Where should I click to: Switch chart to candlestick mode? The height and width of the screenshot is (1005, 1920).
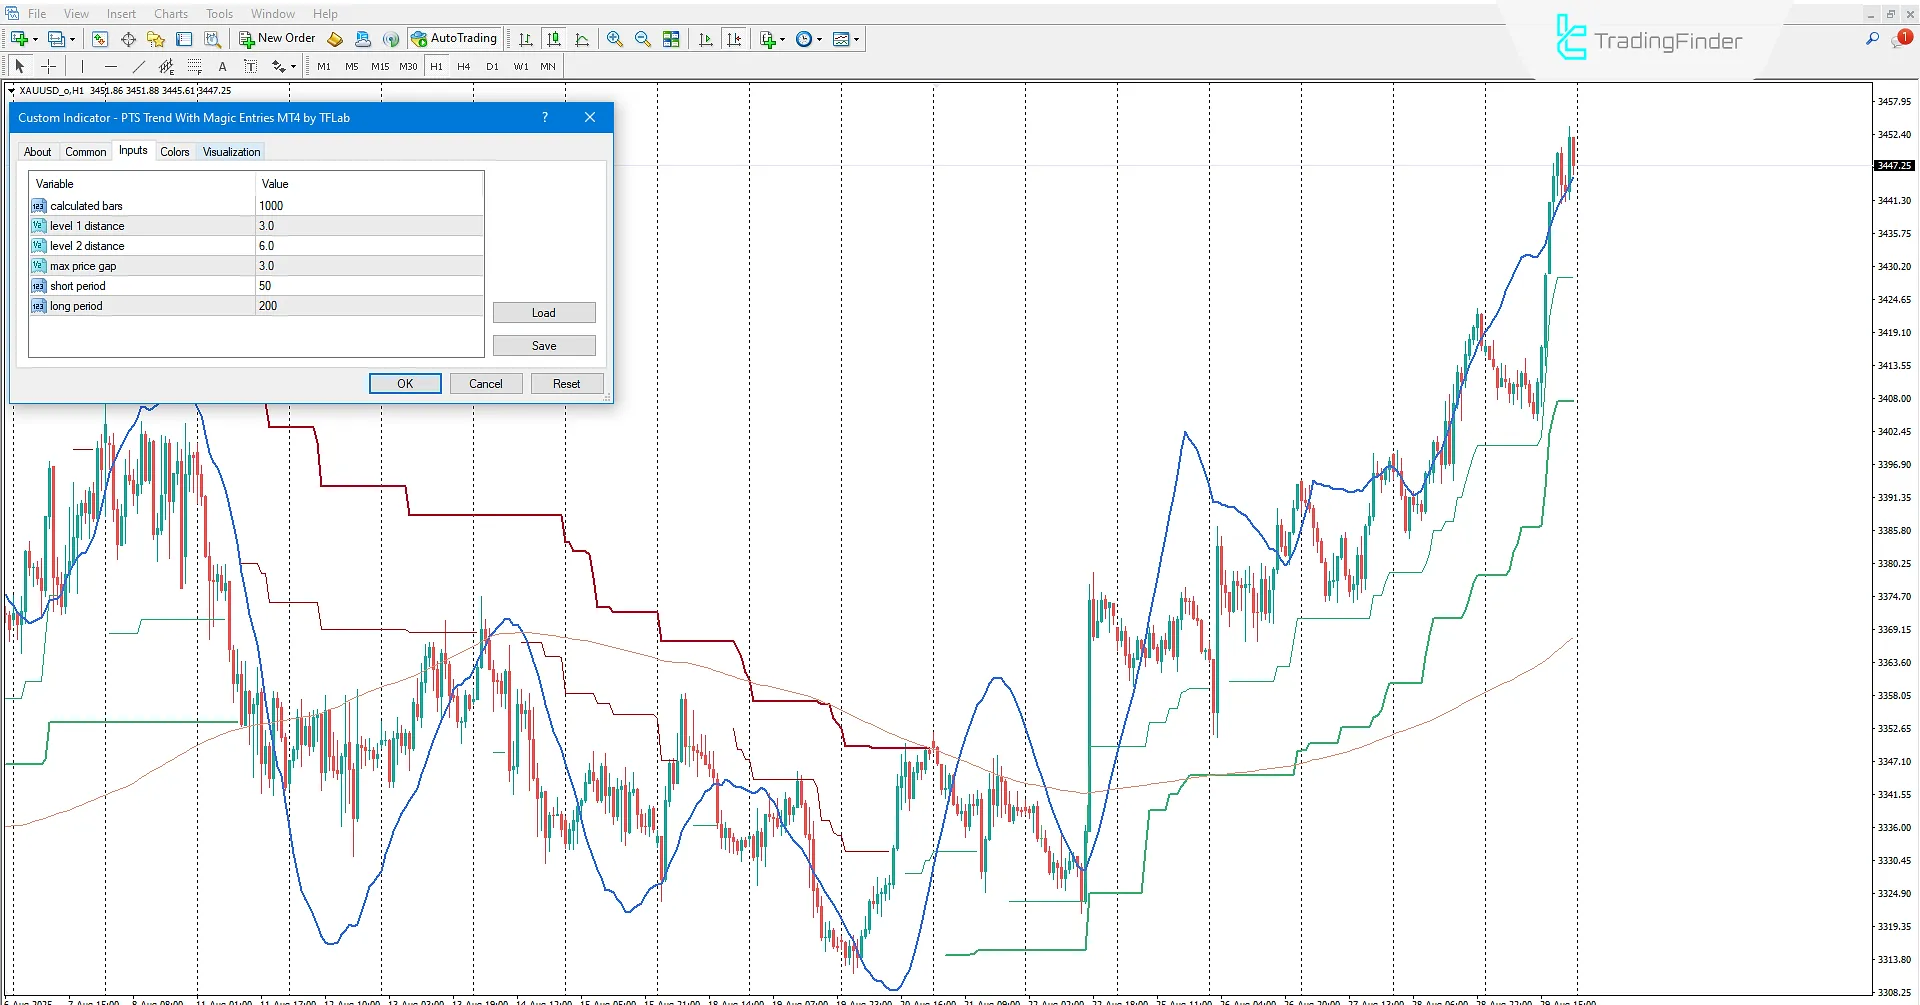(553, 39)
